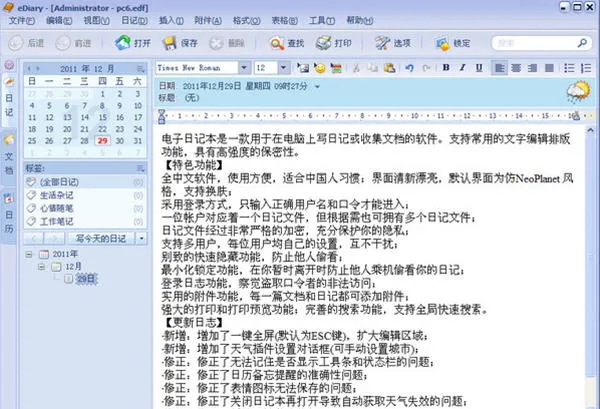Click the 打印 (Print) toolbar icon

click(332, 43)
